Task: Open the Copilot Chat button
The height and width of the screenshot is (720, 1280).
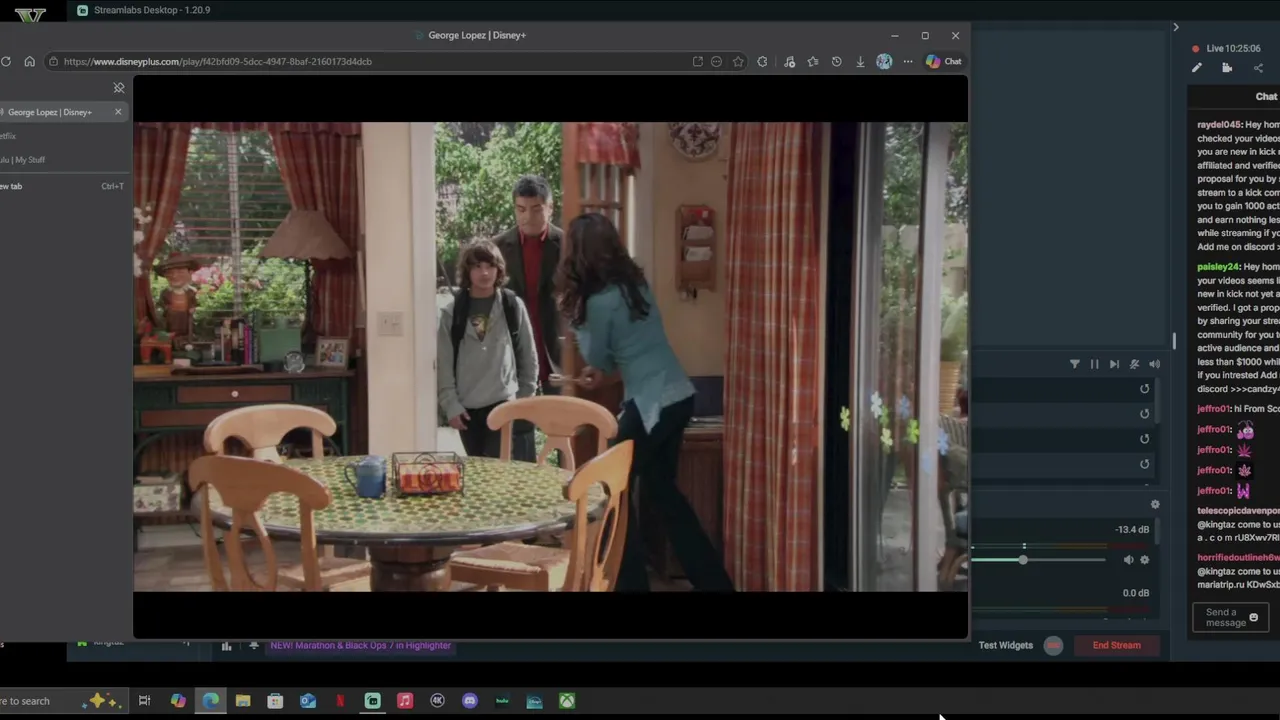Action: [x=943, y=61]
